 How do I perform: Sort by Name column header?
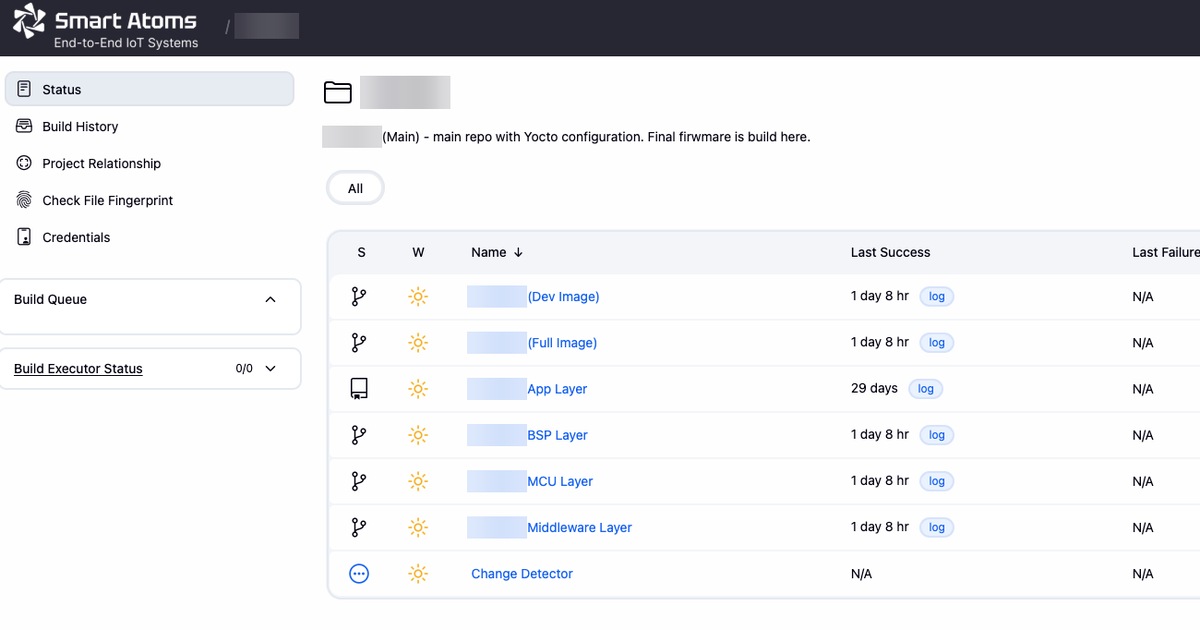[497, 252]
